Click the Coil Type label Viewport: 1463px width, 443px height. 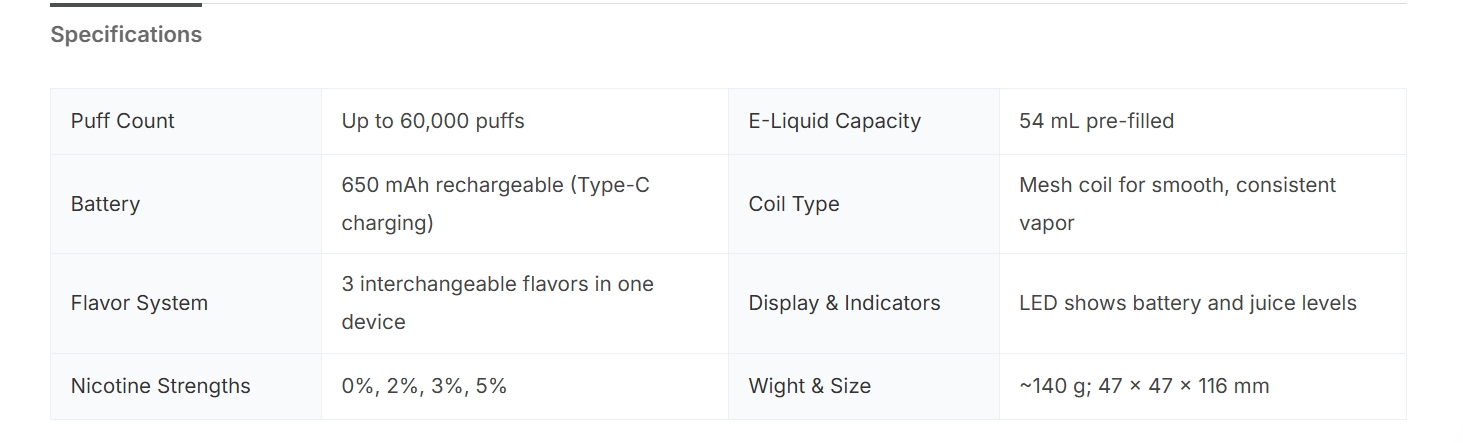(794, 204)
